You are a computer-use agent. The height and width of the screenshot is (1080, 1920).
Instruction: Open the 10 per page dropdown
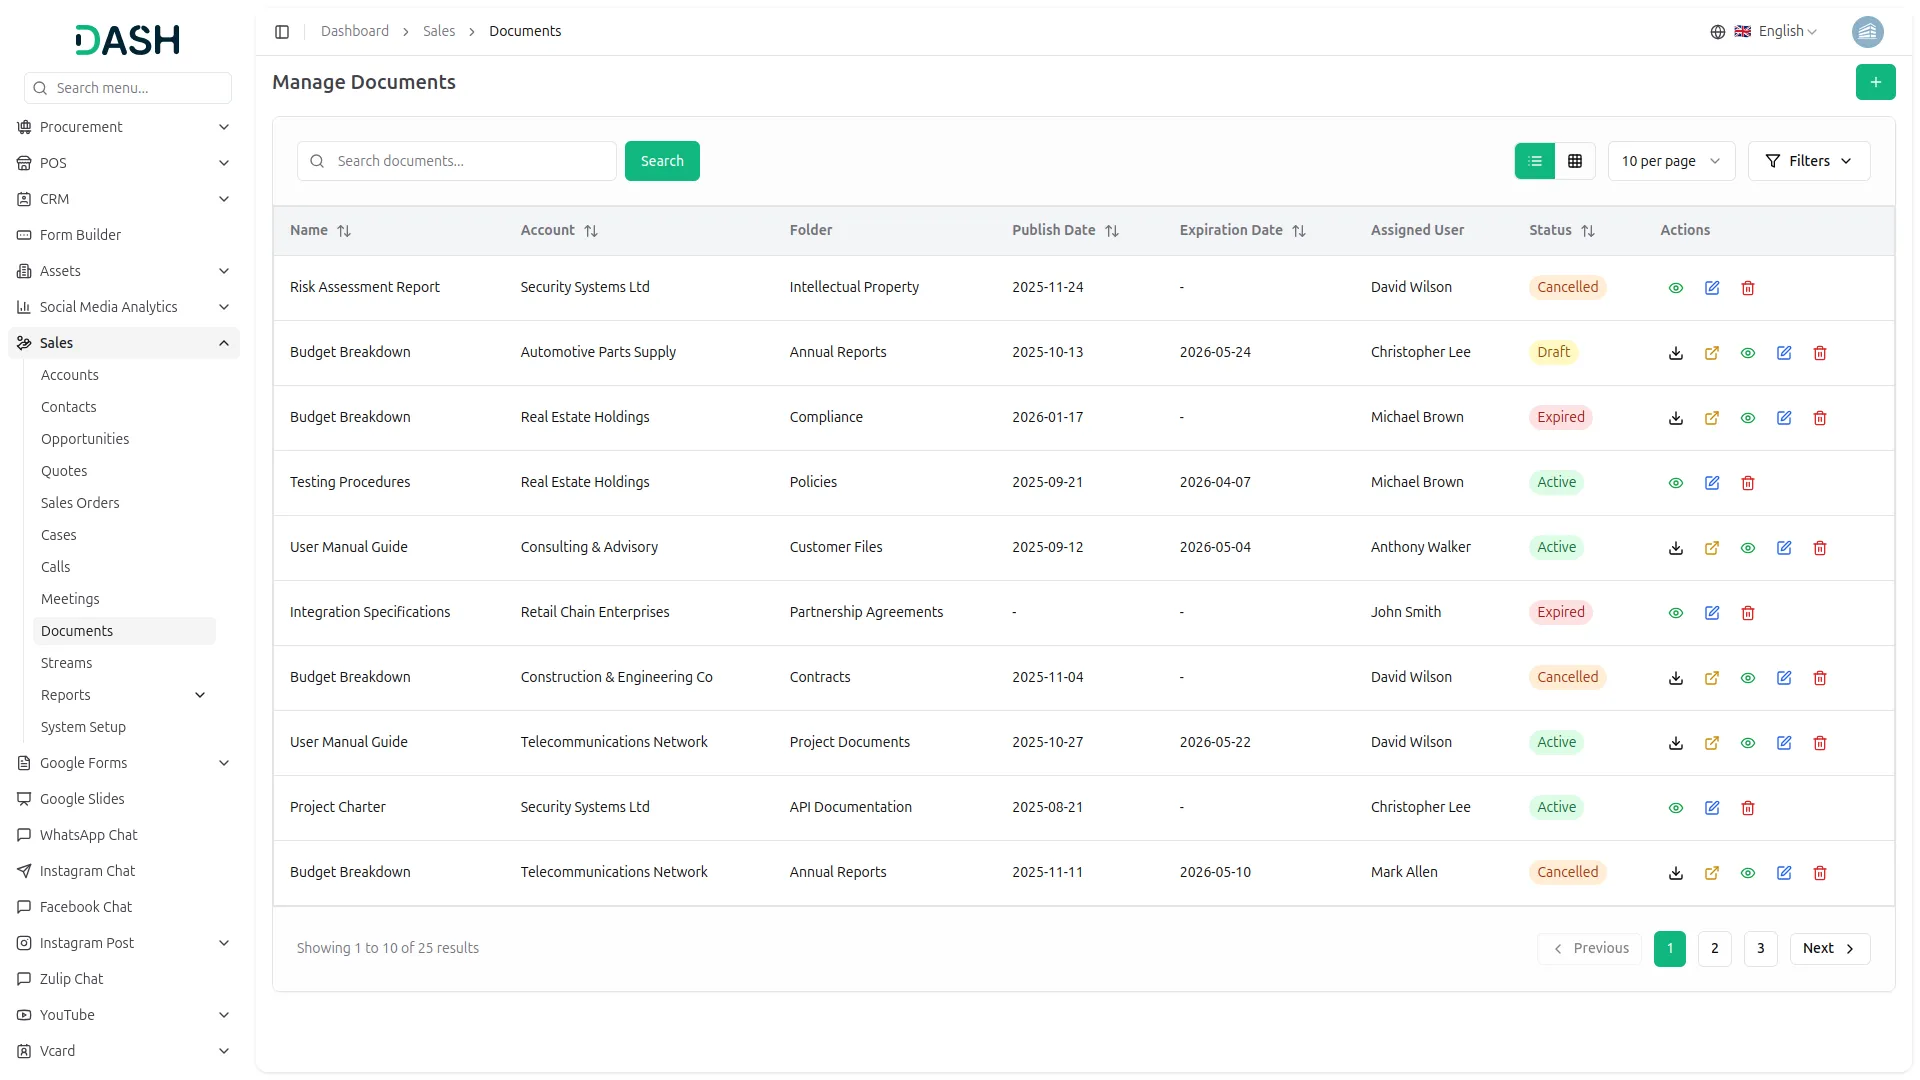tap(1670, 161)
